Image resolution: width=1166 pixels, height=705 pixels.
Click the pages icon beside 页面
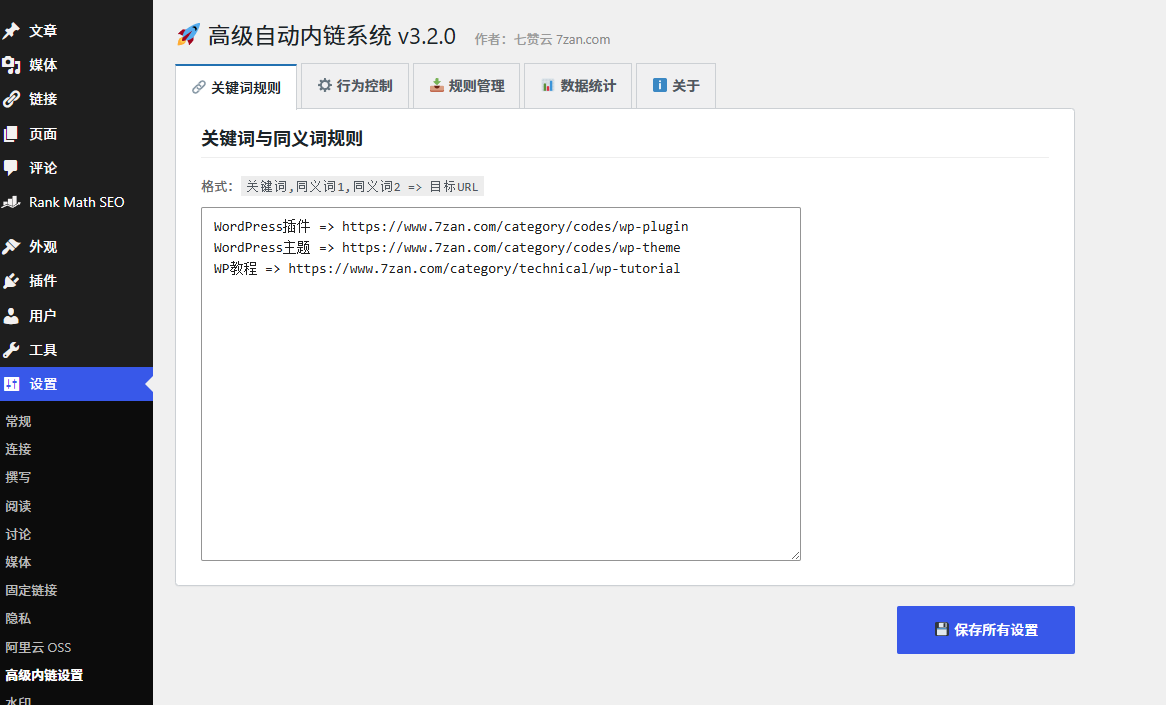pos(11,134)
